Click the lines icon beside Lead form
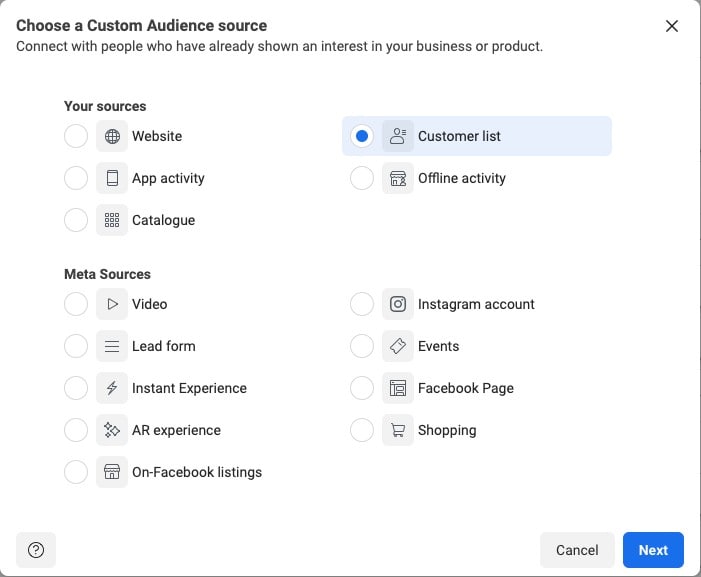Image resolution: width=701 pixels, height=577 pixels. 112,346
